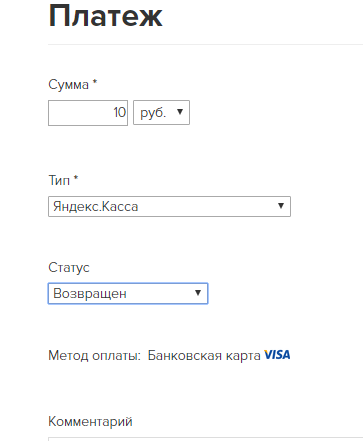Expand the Статус dropdown showing Возвращен
Image resolution: width=363 pixels, height=441 pixels.
click(x=128, y=294)
